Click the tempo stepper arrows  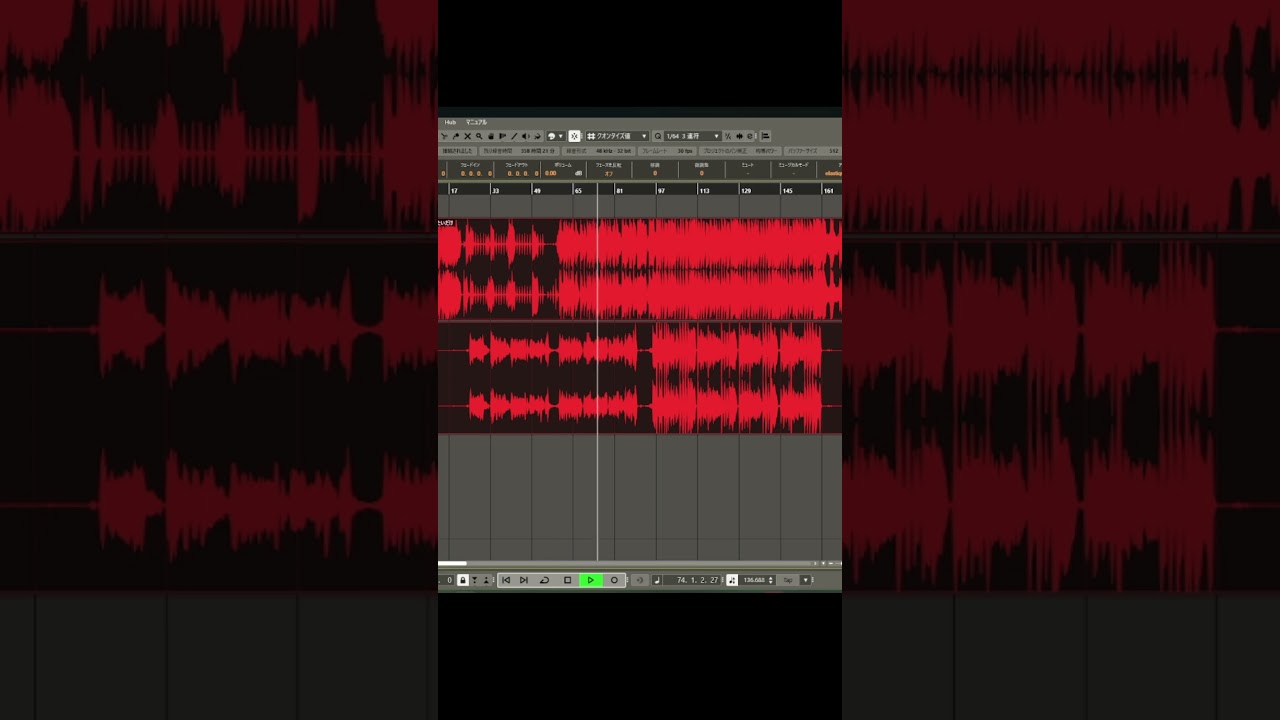click(x=771, y=580)
